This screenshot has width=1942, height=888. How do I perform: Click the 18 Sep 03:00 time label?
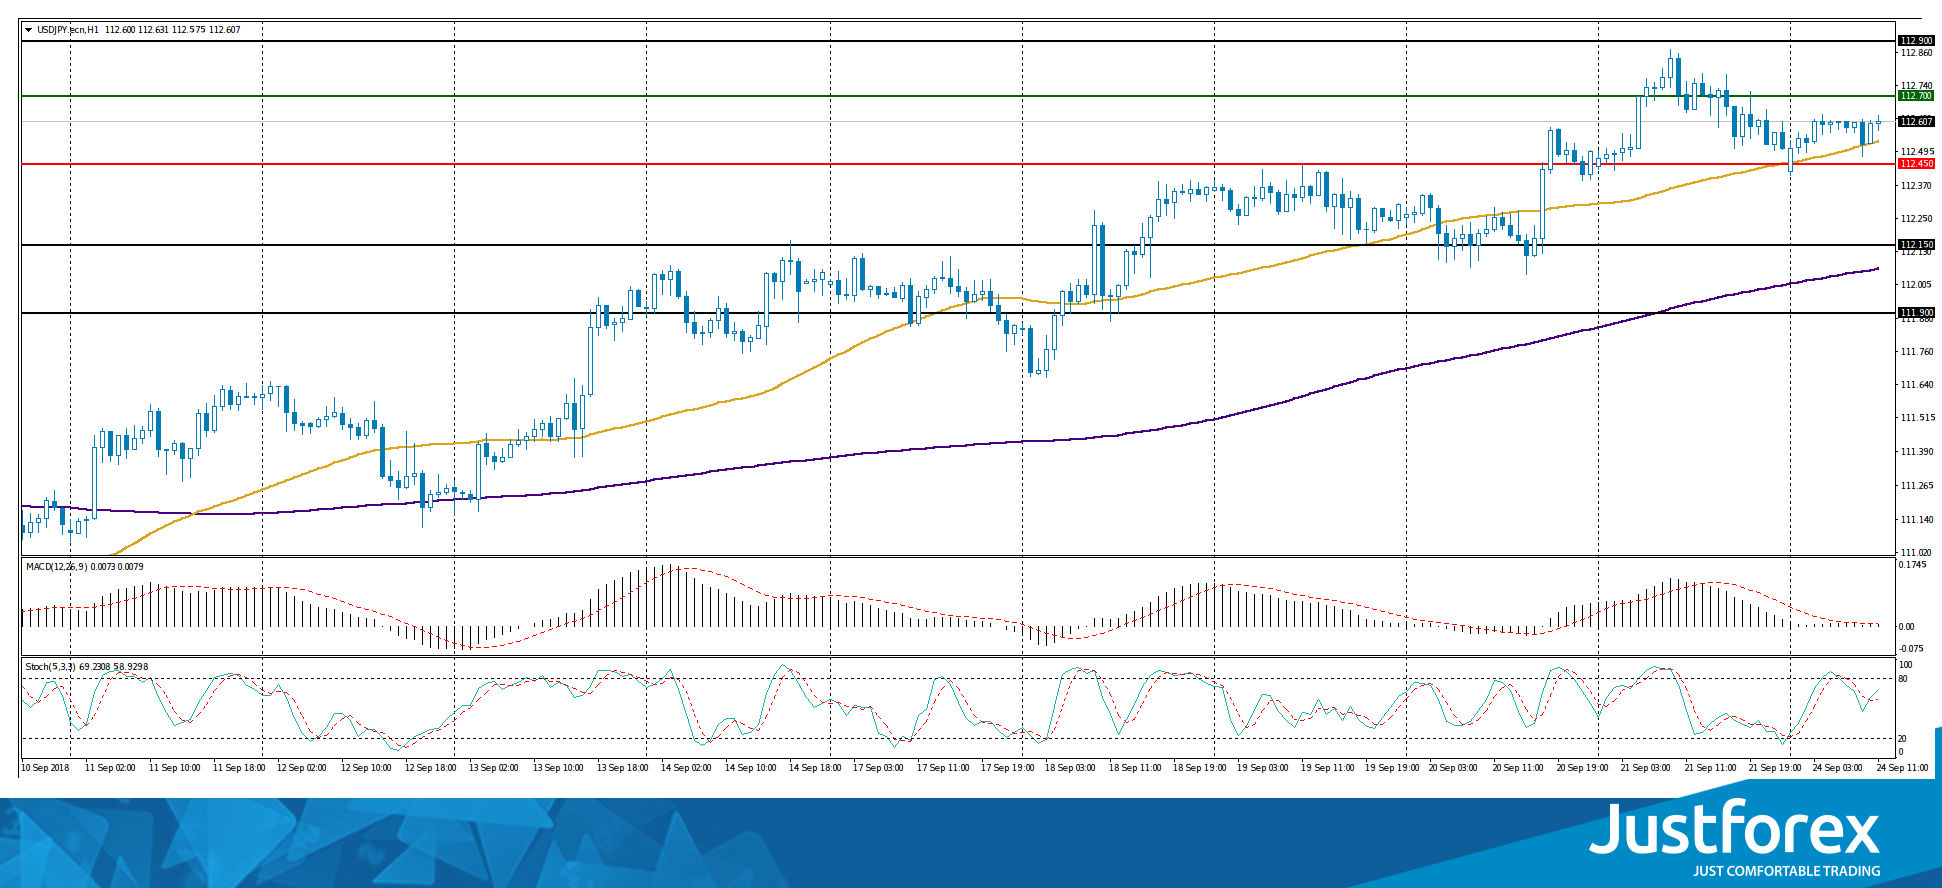1071,768
